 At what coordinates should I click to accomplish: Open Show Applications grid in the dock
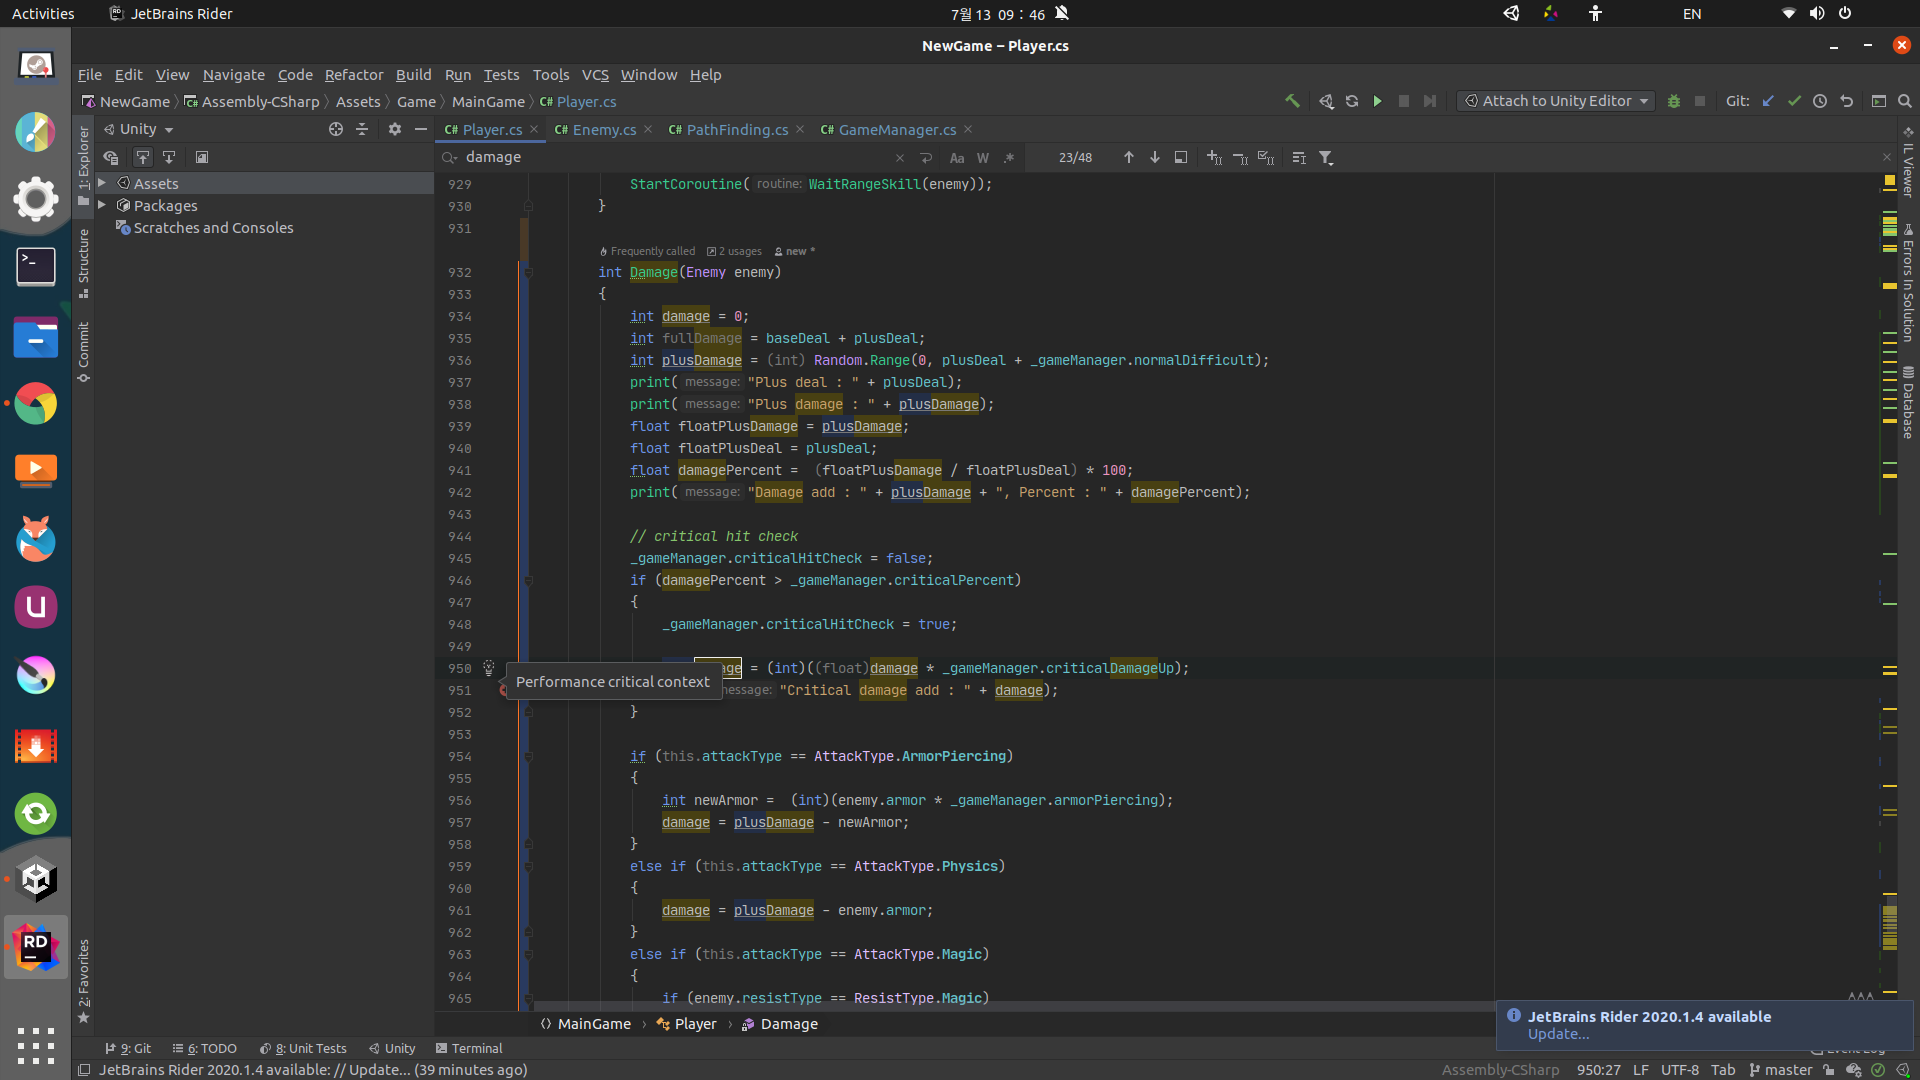pyautogui.click(x=36, y=1046)
